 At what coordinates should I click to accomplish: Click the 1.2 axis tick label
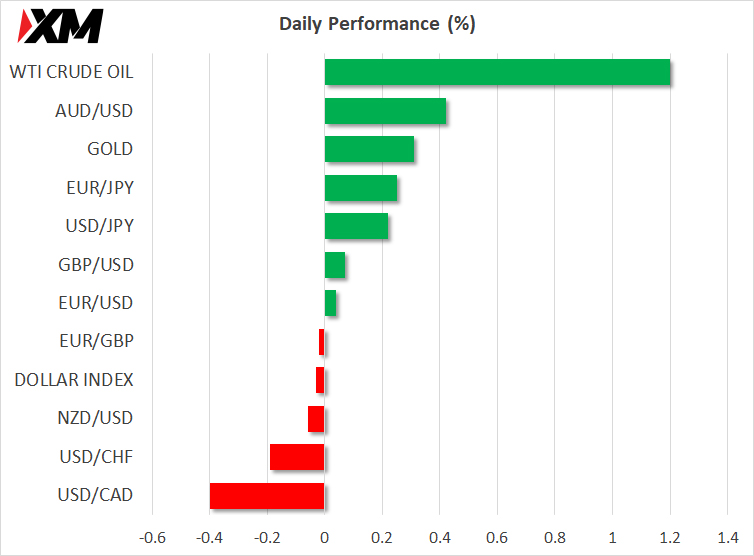click(670, 538)
